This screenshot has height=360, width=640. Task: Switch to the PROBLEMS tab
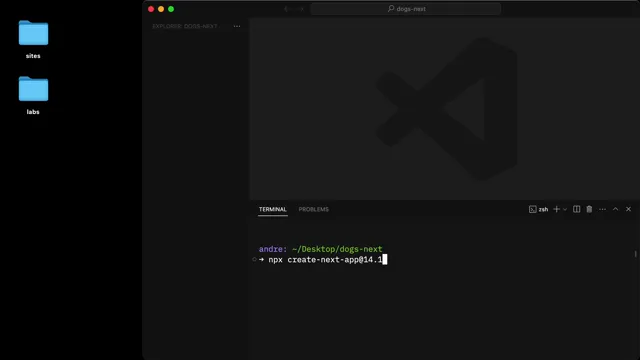[x=313, y=209]
